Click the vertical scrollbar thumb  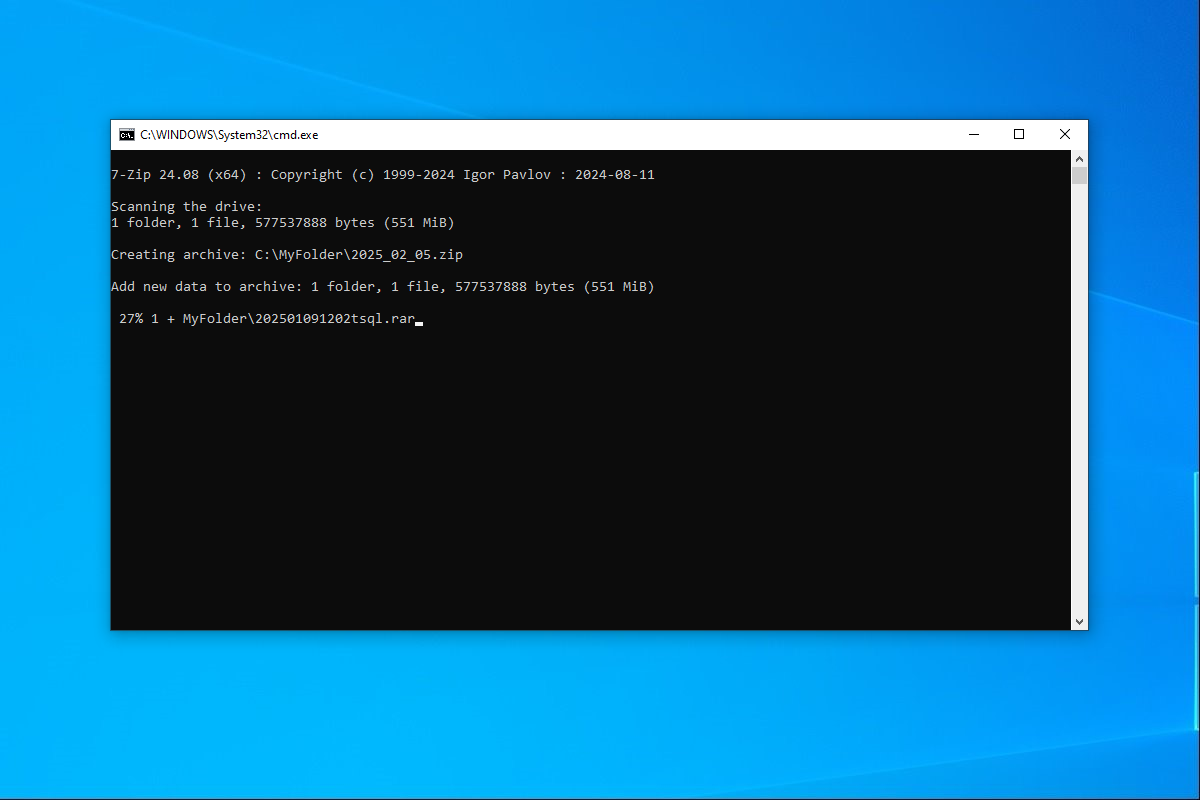point(1079,176)
